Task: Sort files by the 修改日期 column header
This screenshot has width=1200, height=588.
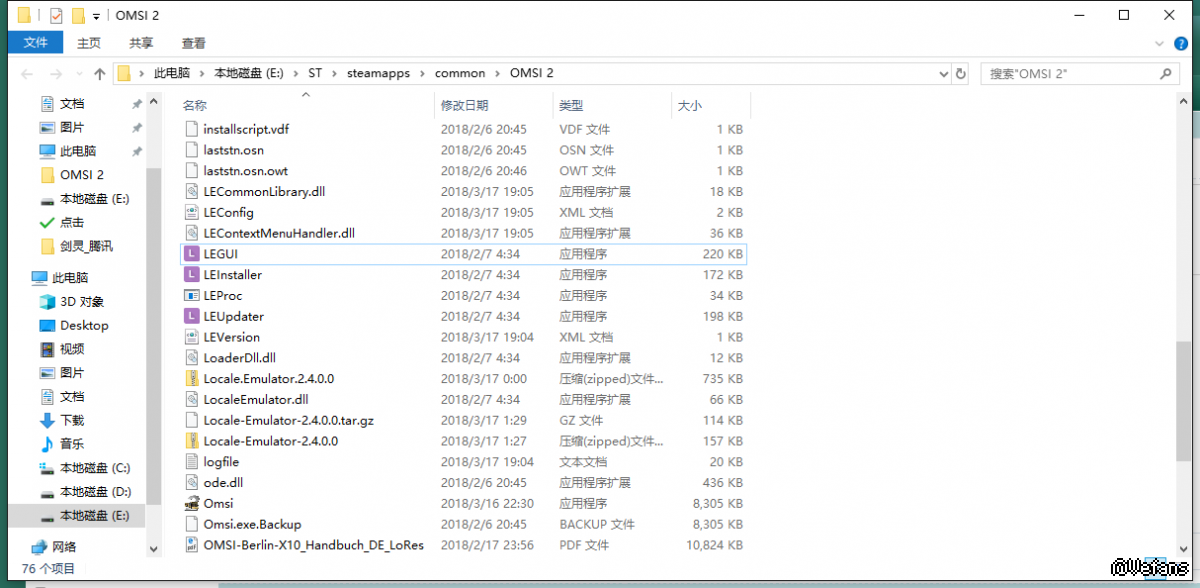Action: pyautogui.click(x=465, y=105)
